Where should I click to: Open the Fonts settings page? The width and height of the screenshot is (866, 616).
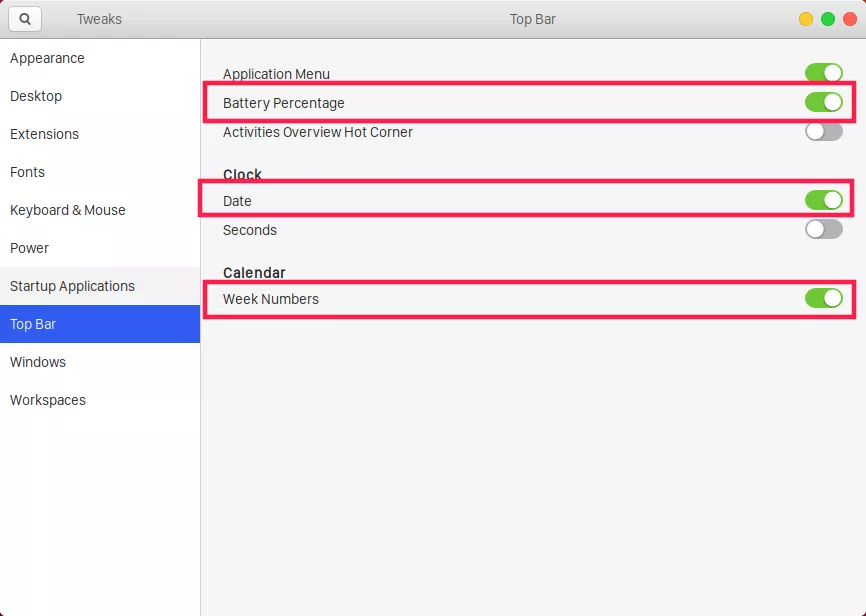pos(27,172)
